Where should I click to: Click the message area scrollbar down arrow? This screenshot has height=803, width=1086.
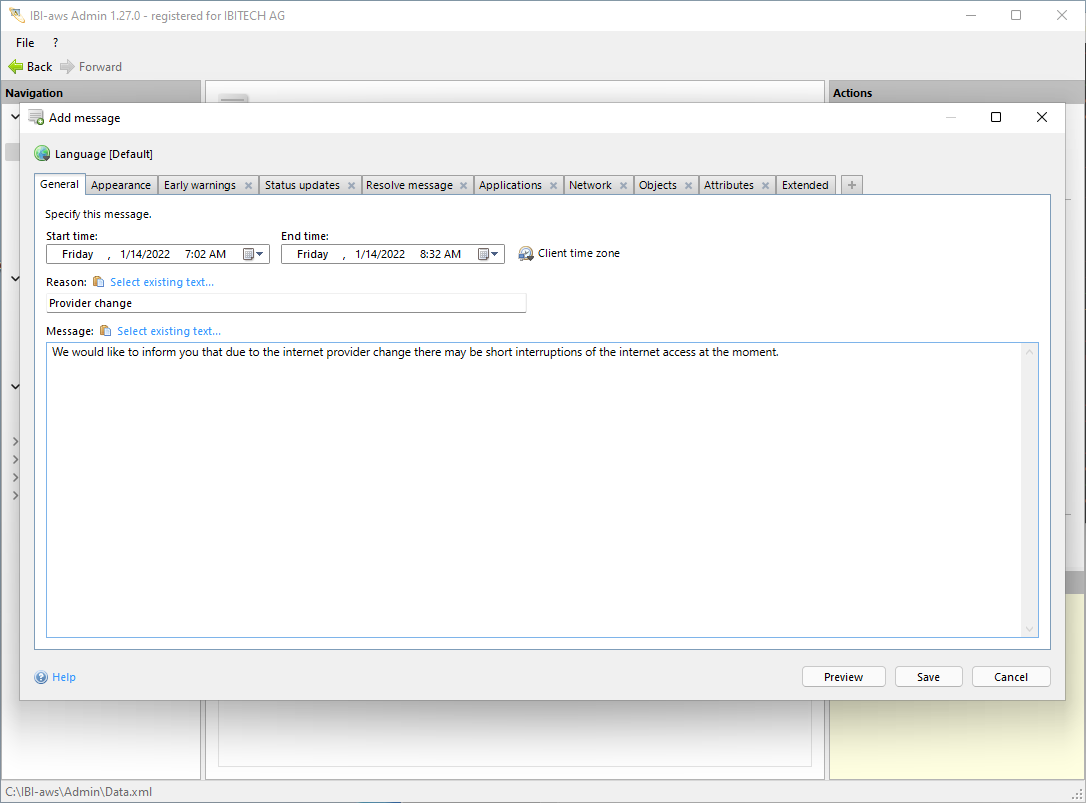click(1029, 629)
